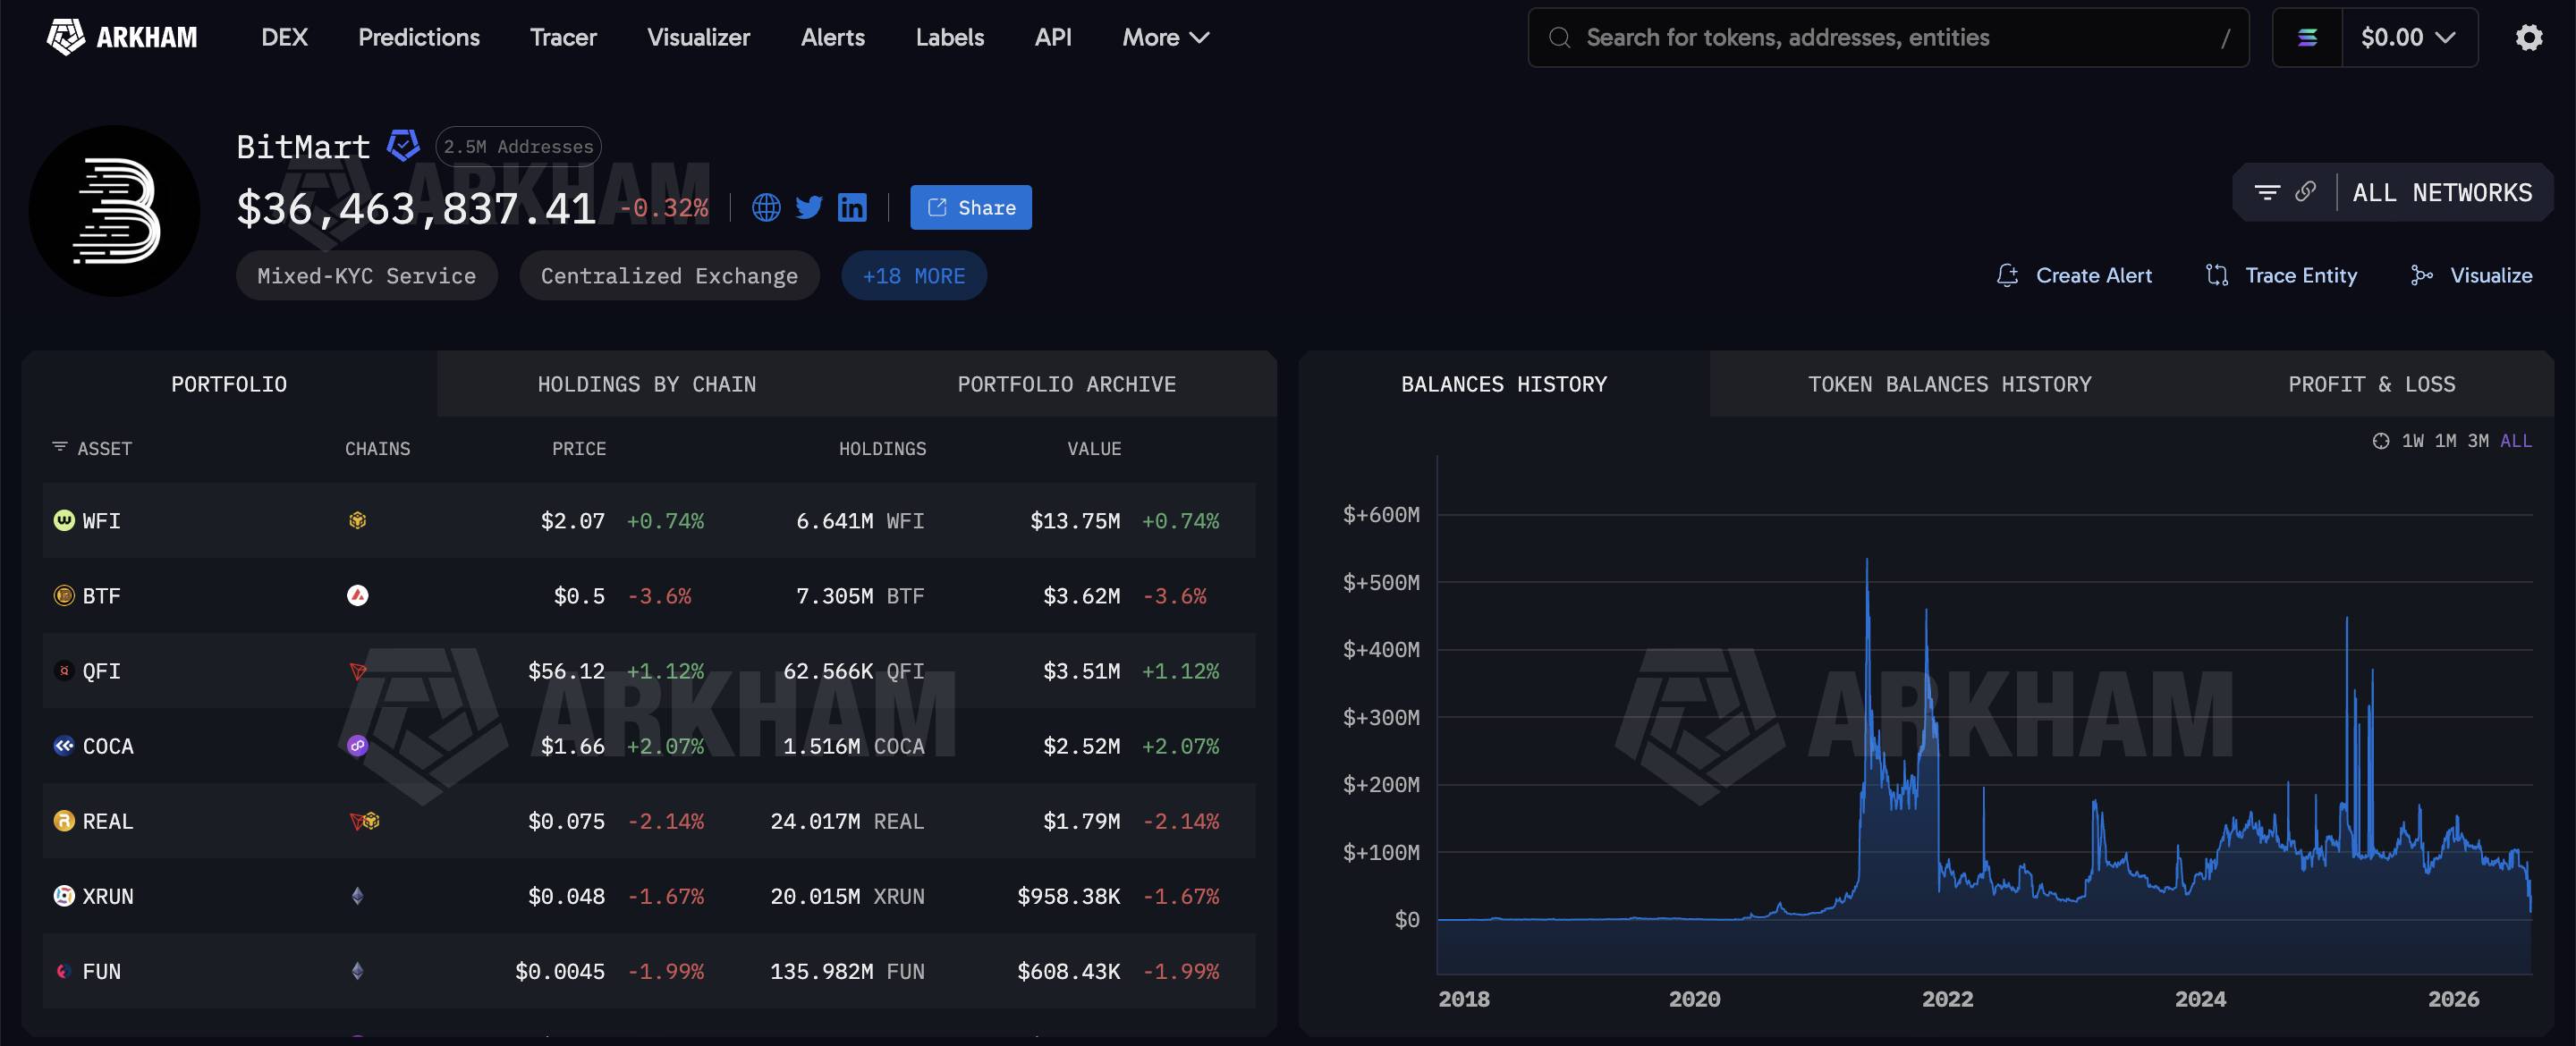Click the Create Alert link
This screenshot has width=2576, height=1046.
coord(2074,275)
